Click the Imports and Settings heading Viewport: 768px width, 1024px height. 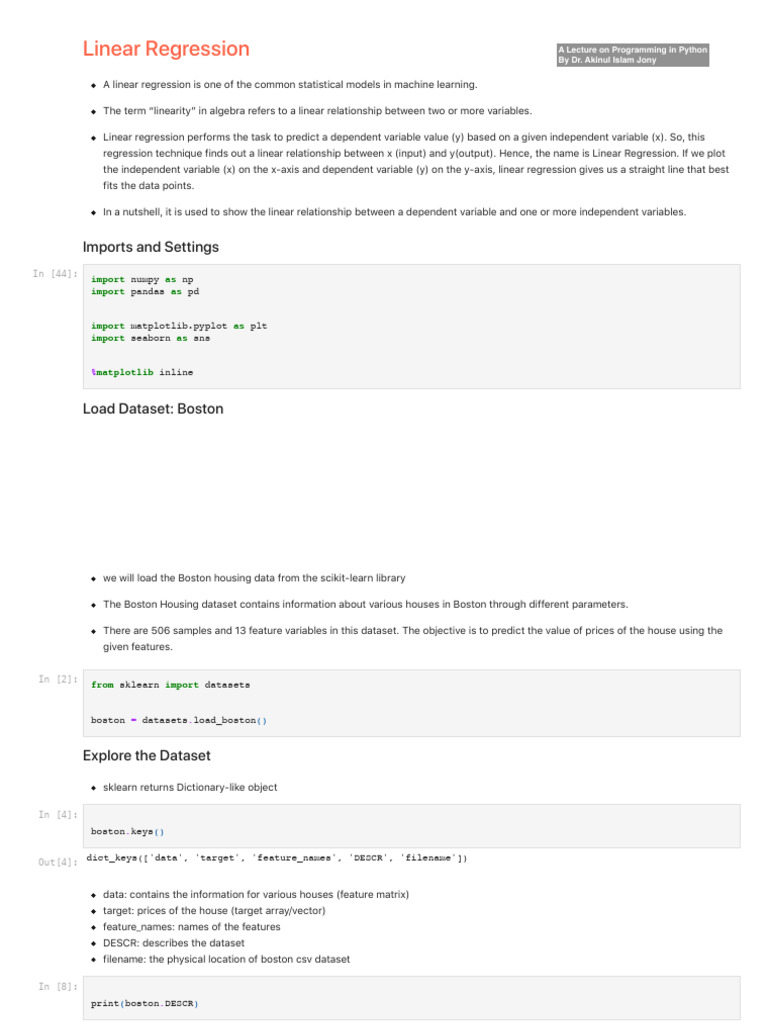click(x=151, y=247)
